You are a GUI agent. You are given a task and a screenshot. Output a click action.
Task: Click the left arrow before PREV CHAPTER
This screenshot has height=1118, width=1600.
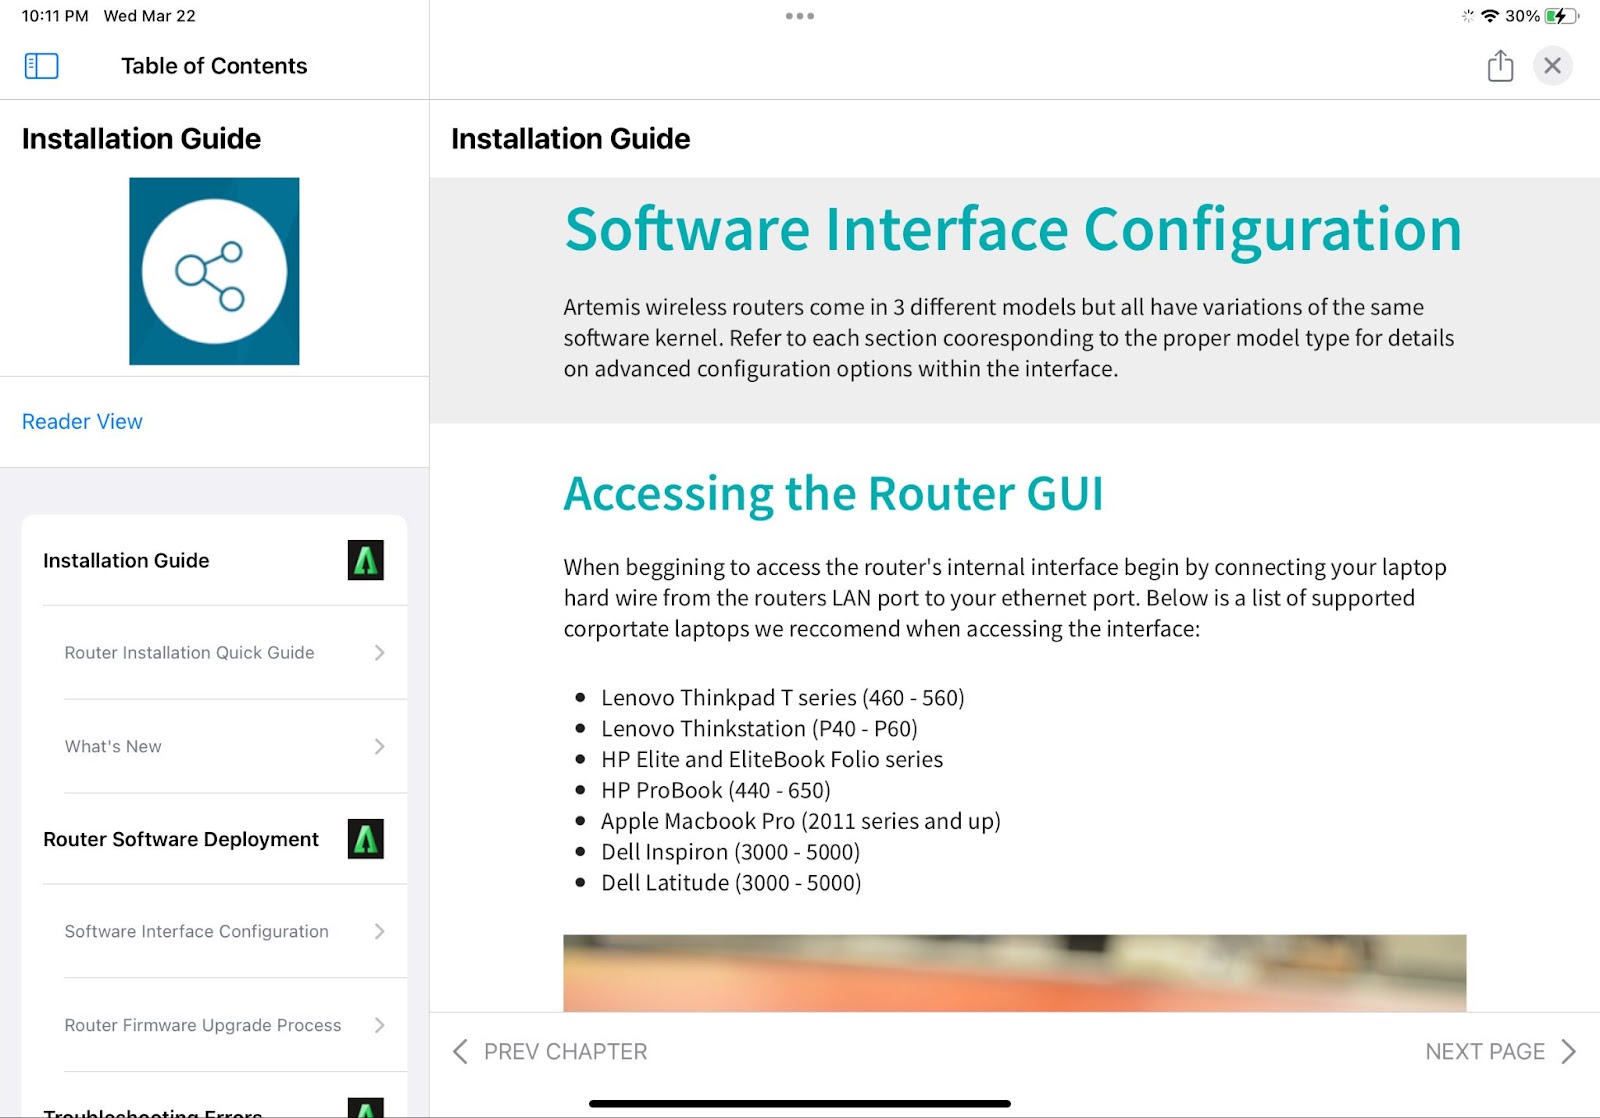pos(460,1052)
